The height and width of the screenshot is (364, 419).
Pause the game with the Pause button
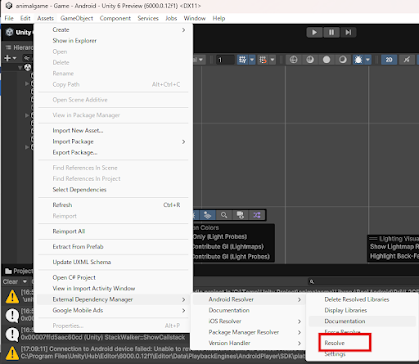331,32
